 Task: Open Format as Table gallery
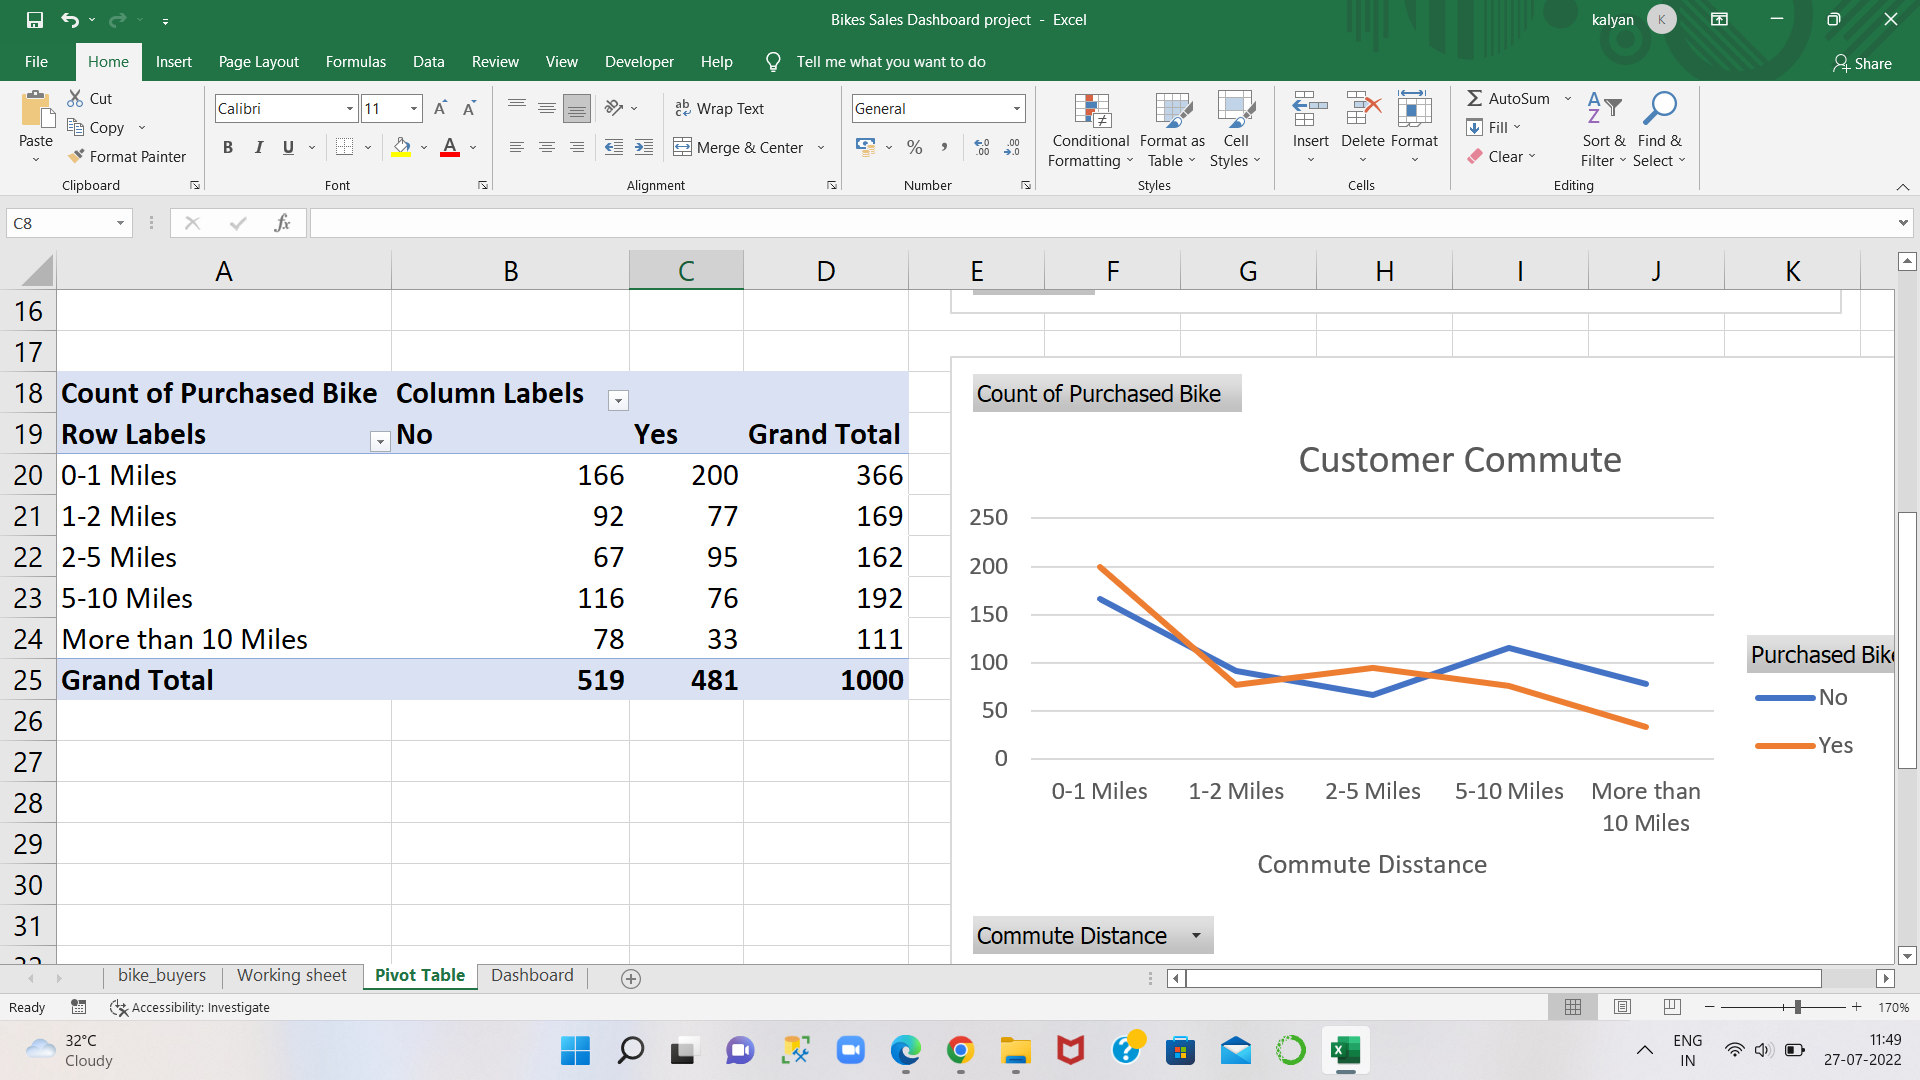click(1171, 130)
